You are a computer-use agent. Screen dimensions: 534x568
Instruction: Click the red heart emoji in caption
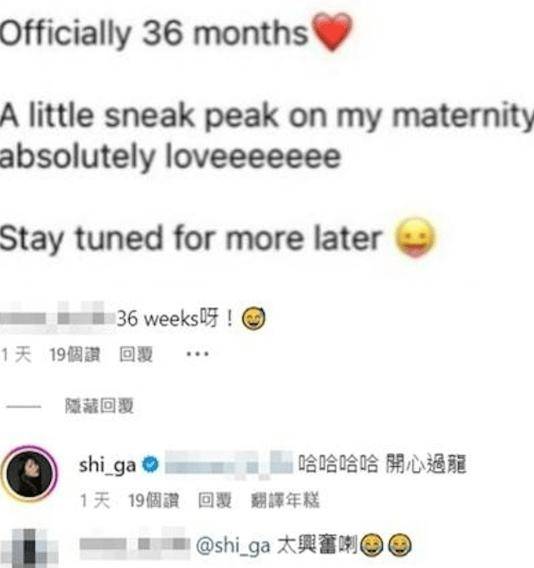332,31
